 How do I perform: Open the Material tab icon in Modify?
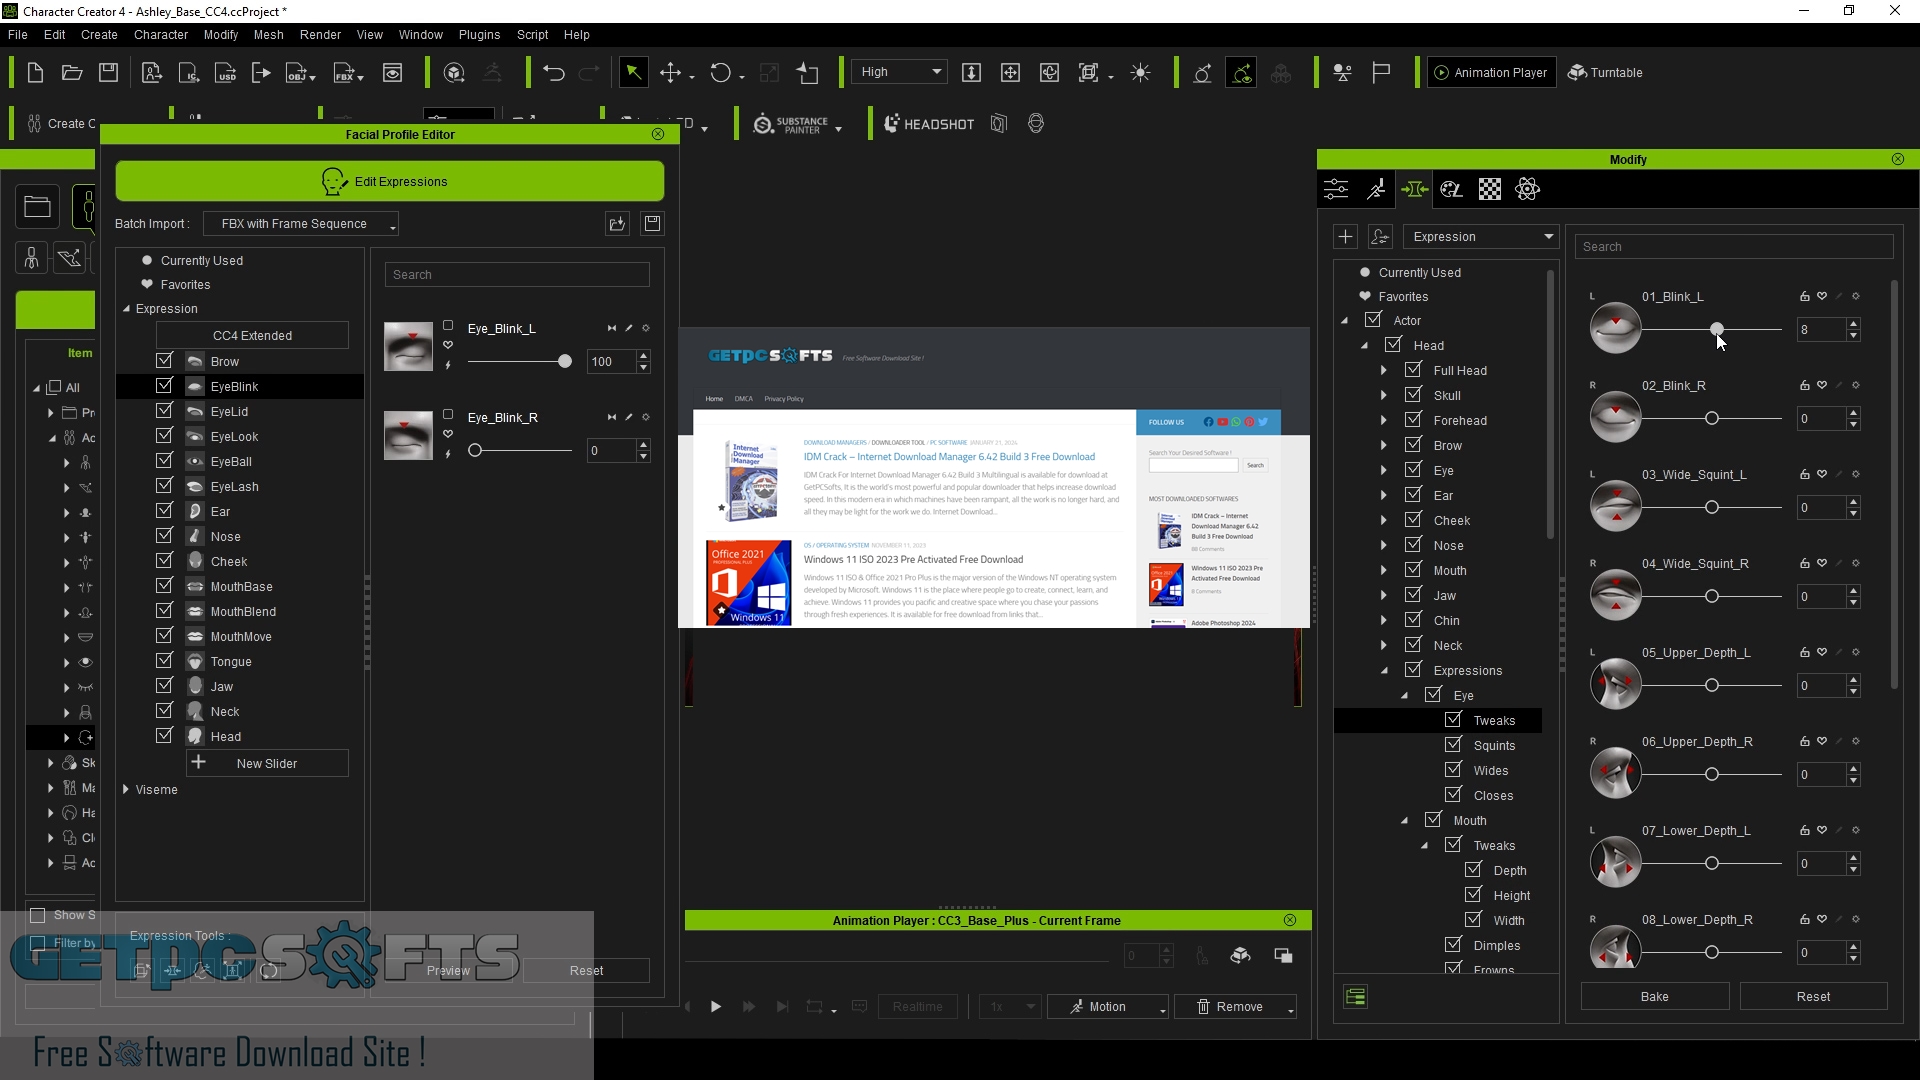pos(1452,189)
